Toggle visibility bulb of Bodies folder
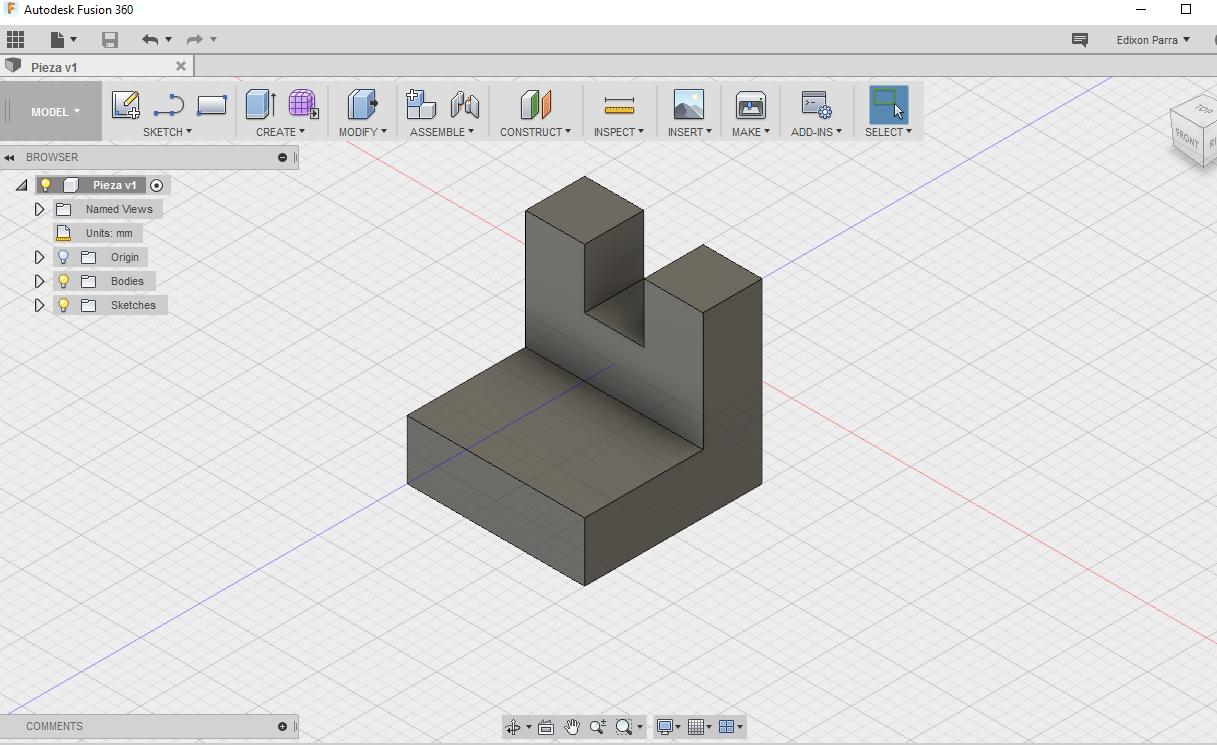Screen dimensions: 1217x745 [x=63, y=281]
